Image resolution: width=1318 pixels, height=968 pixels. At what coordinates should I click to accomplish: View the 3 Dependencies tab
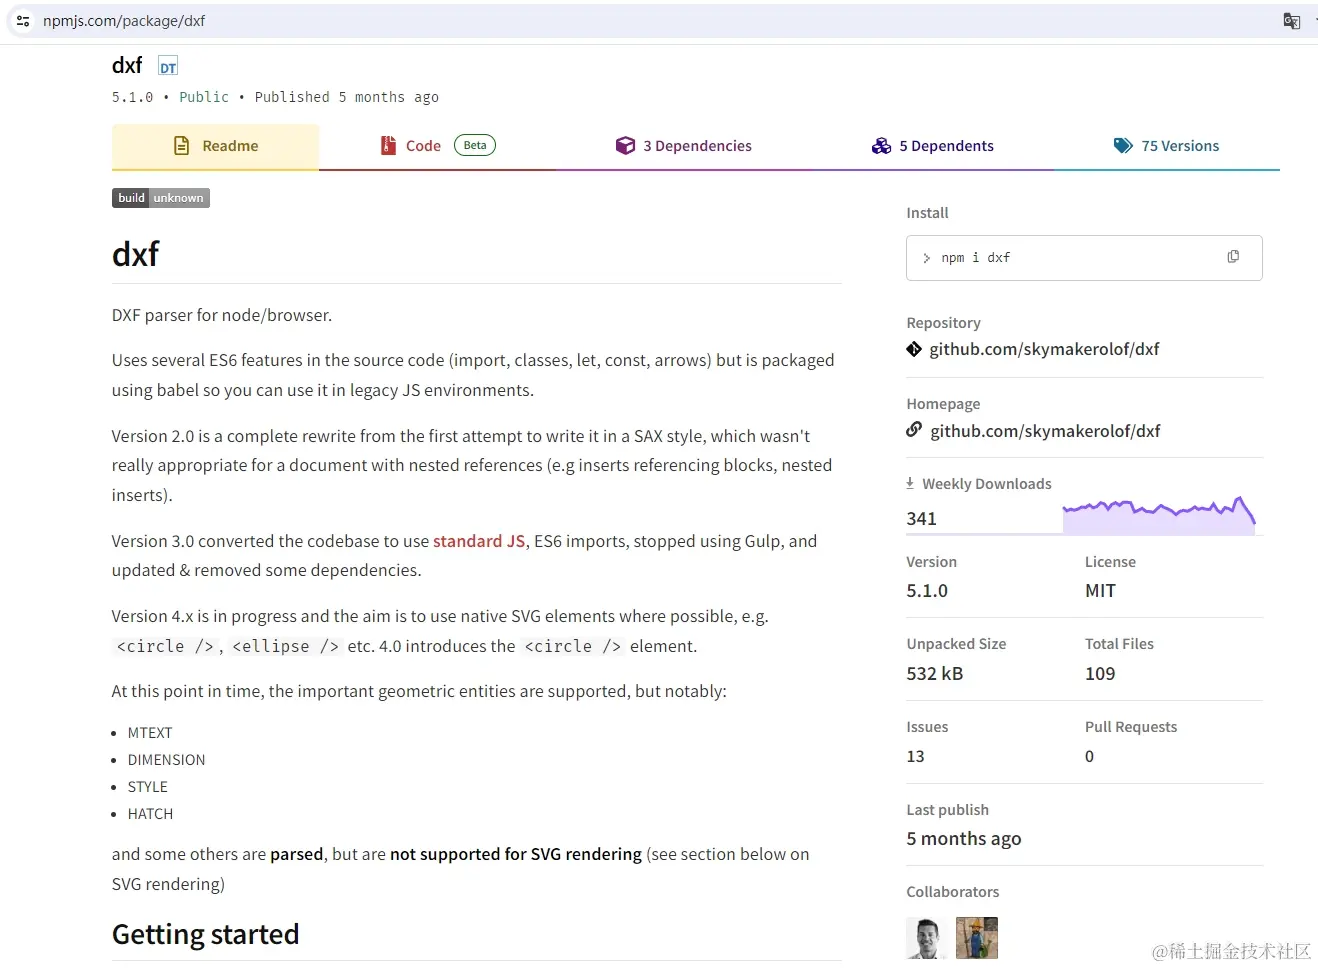point(684,146)
